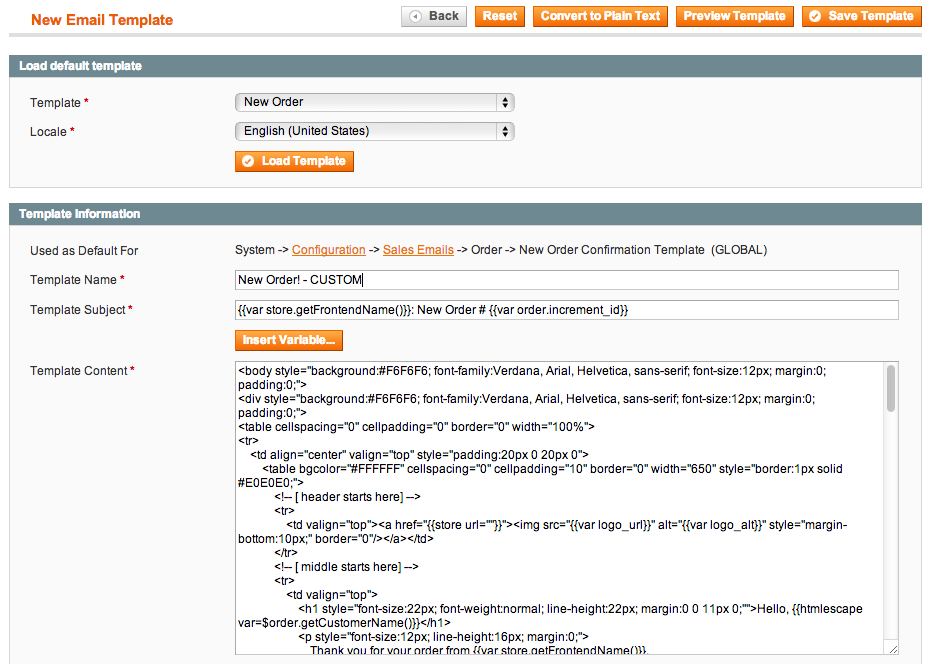Click the Template Content scrollbar thumb
This screenshot has height=664, width=929.
[x=890, y=388]
